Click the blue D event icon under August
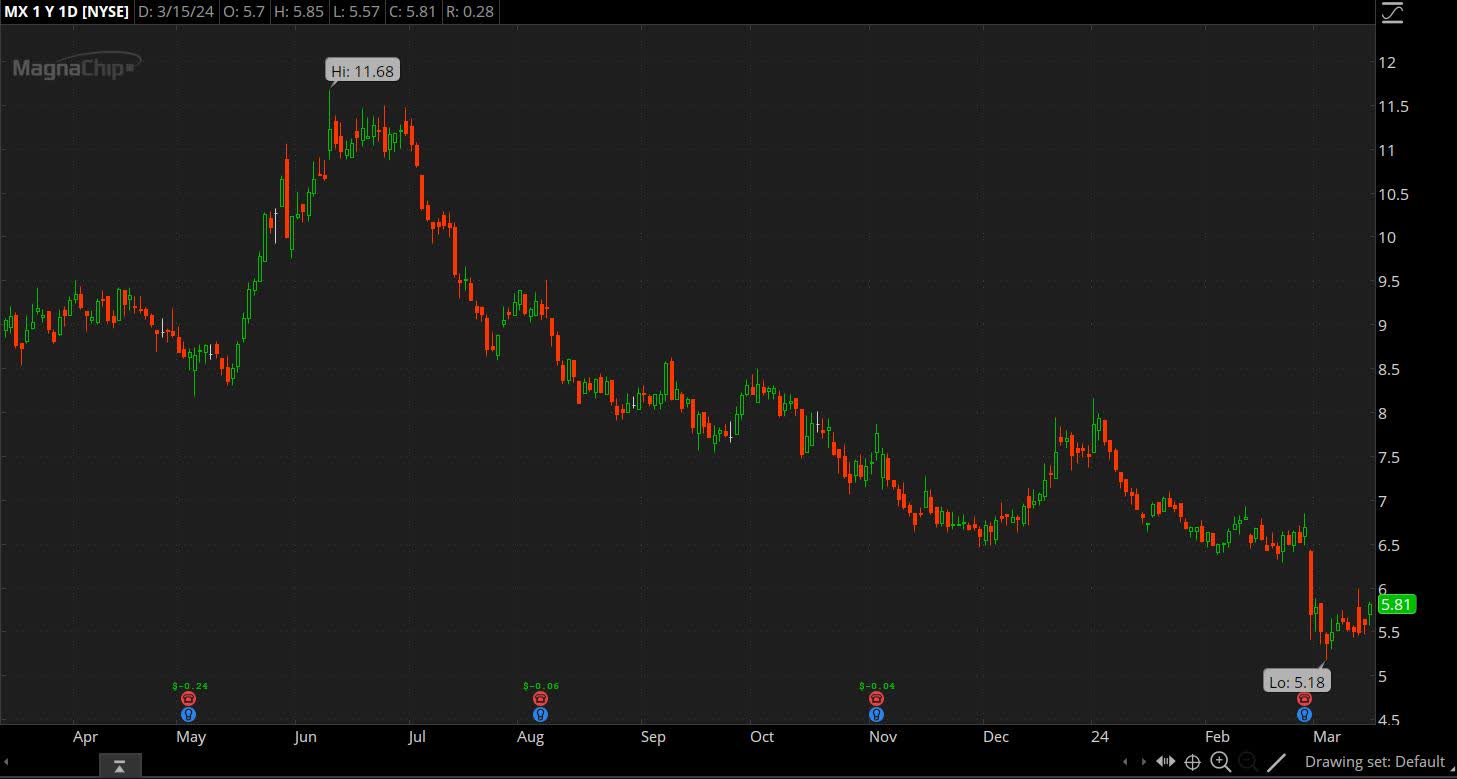 click(x=541, y=714)
